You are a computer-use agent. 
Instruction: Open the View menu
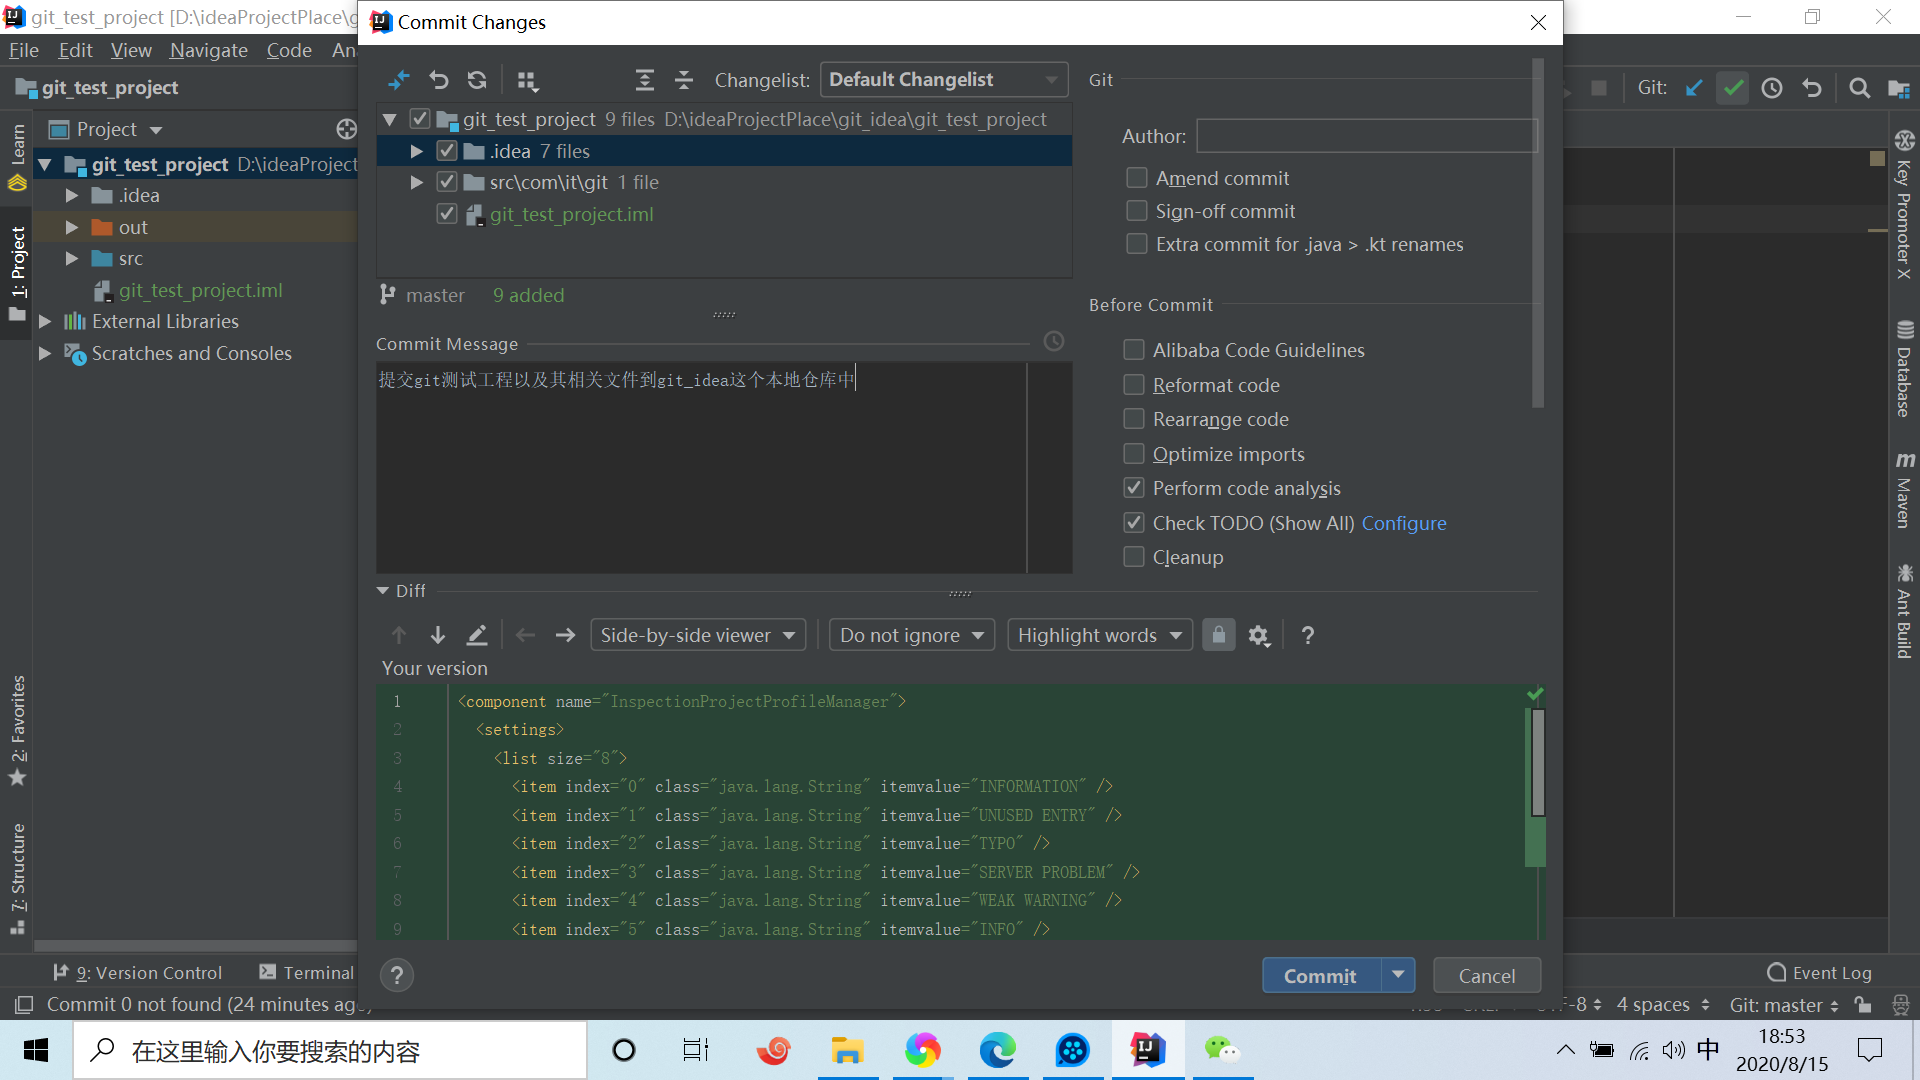point(131,50)
